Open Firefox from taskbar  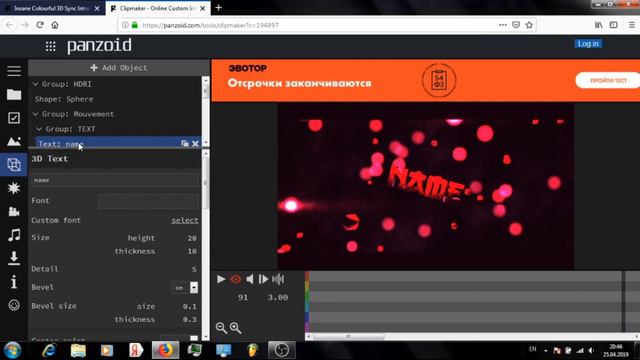click(165, 351)
